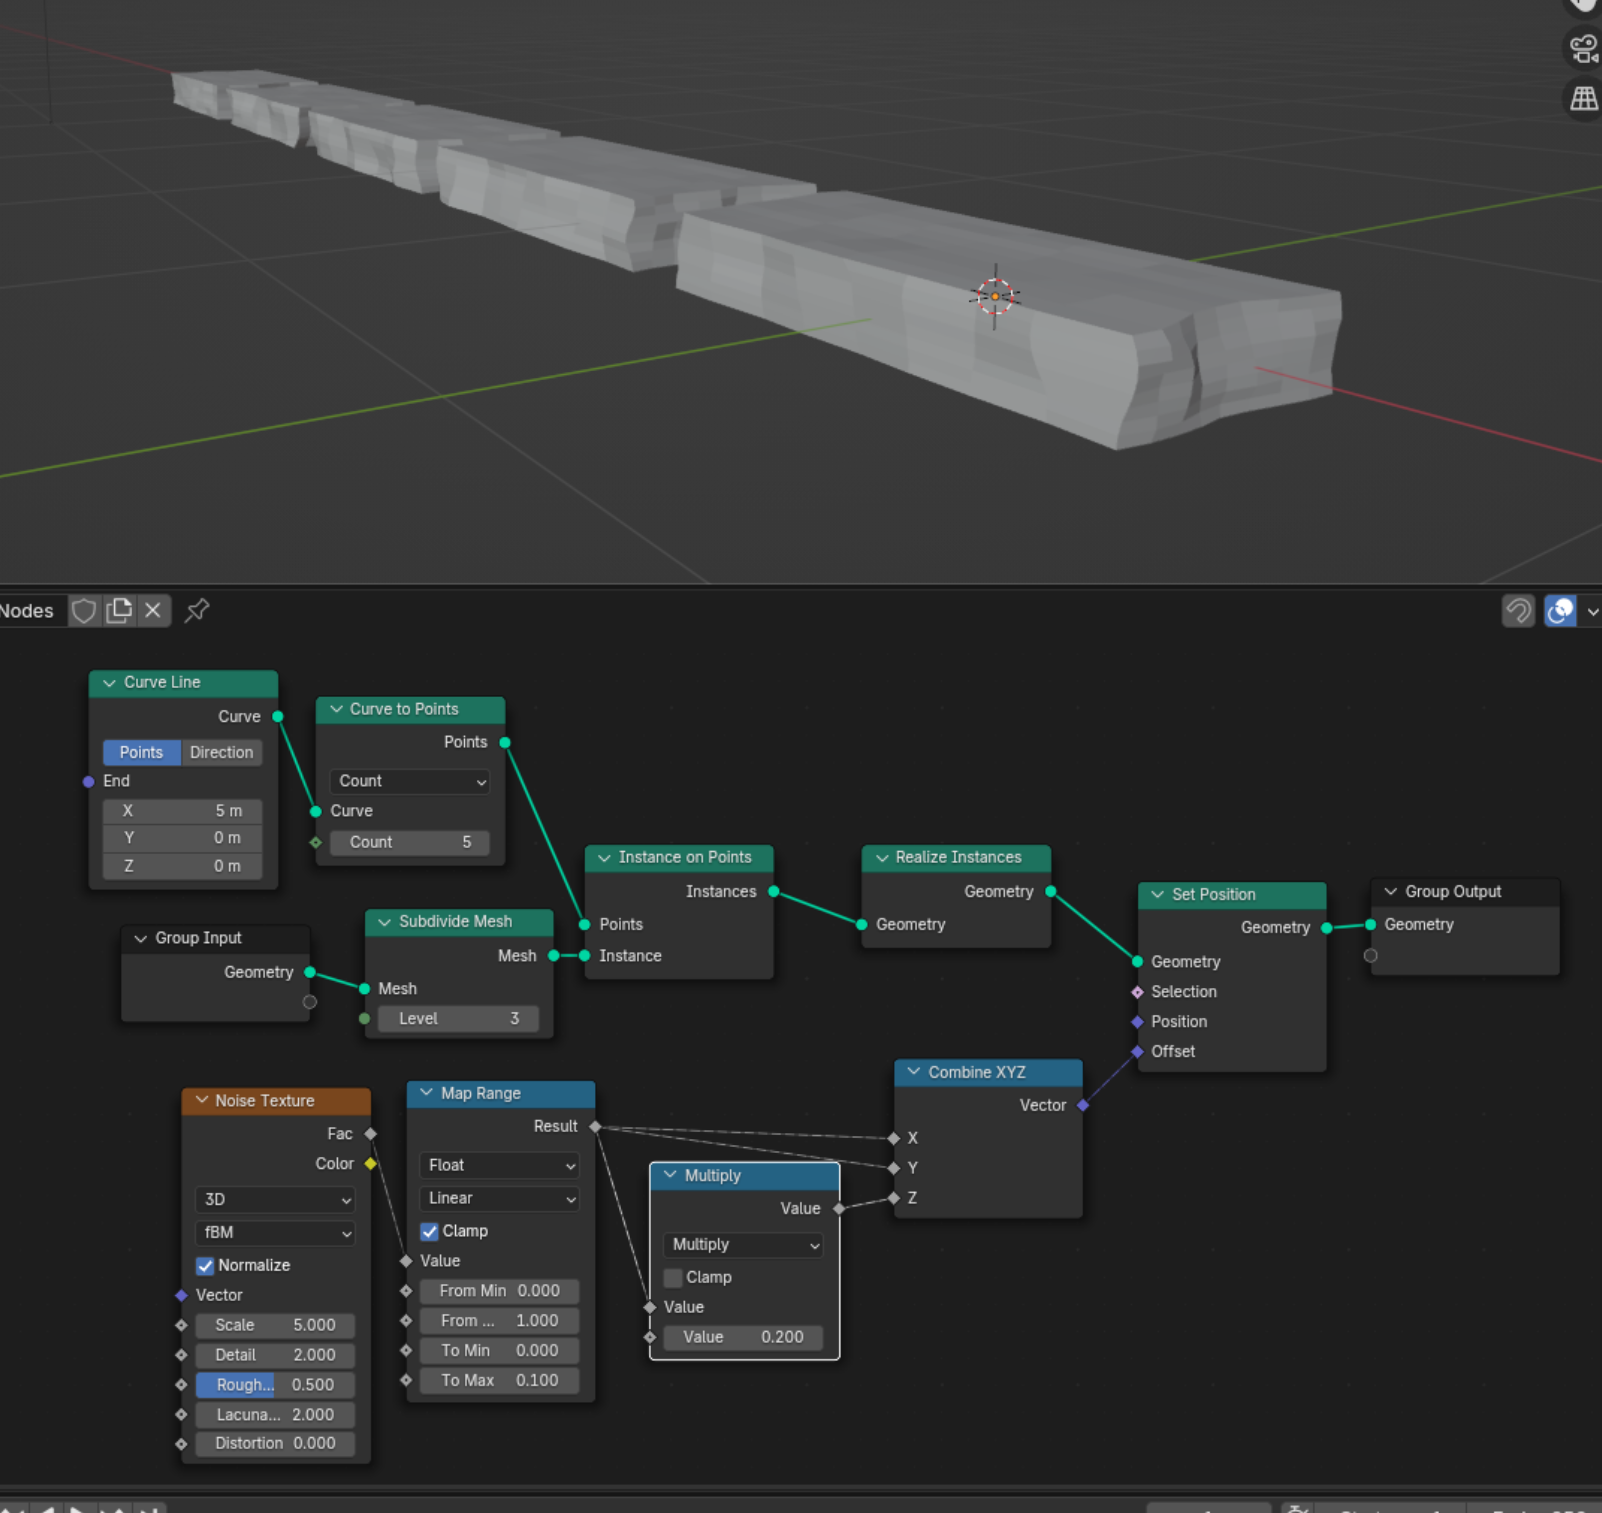Click the Roughness slider in Noise Texture

[275, 1384]
